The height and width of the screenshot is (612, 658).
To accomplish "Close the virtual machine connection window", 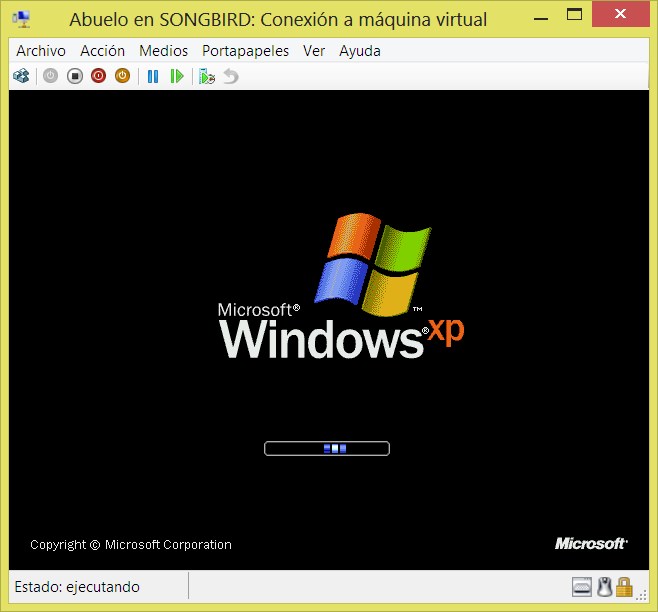I will point(620,14).
